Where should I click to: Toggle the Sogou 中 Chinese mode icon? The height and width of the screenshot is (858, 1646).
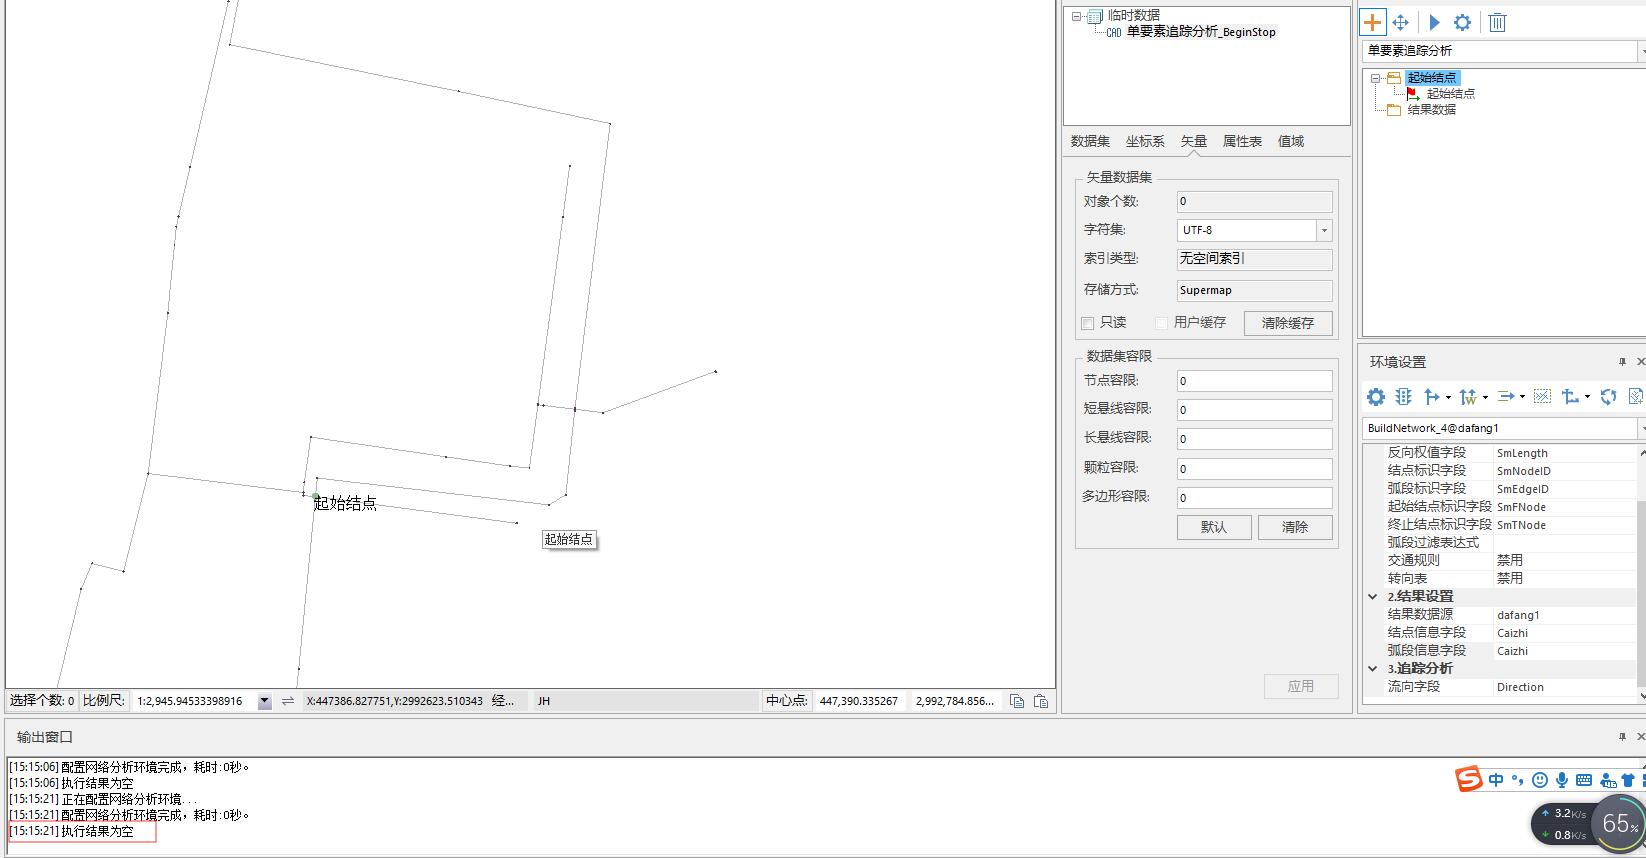(1496, 780)
